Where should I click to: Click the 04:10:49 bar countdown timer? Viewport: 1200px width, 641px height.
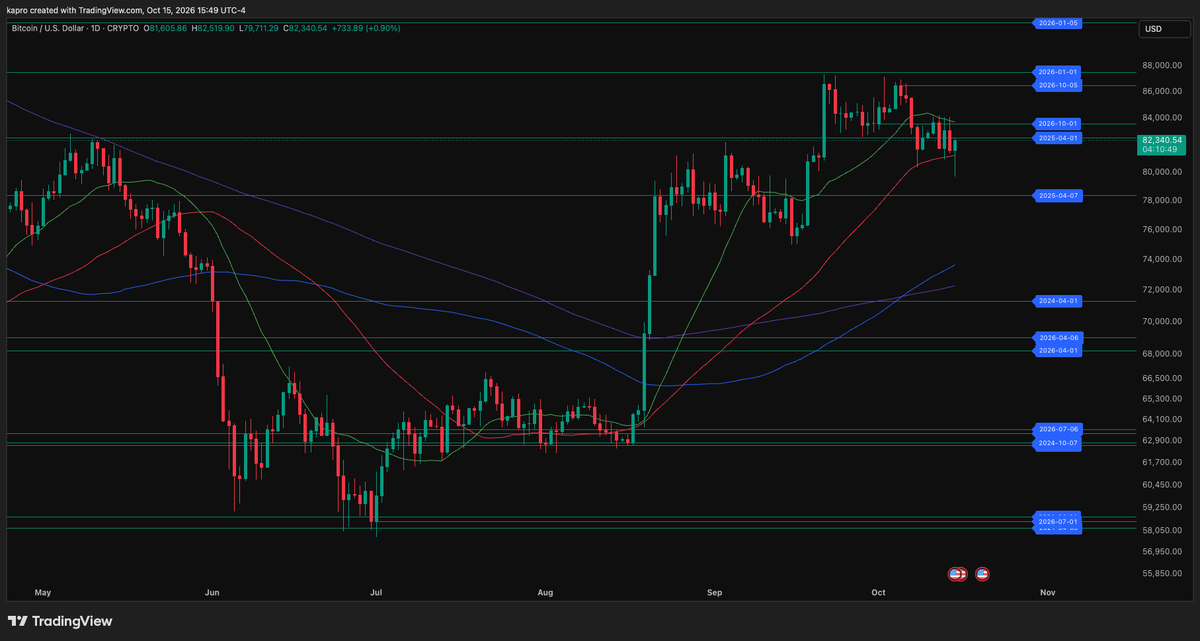click(x=1161, y=151)
